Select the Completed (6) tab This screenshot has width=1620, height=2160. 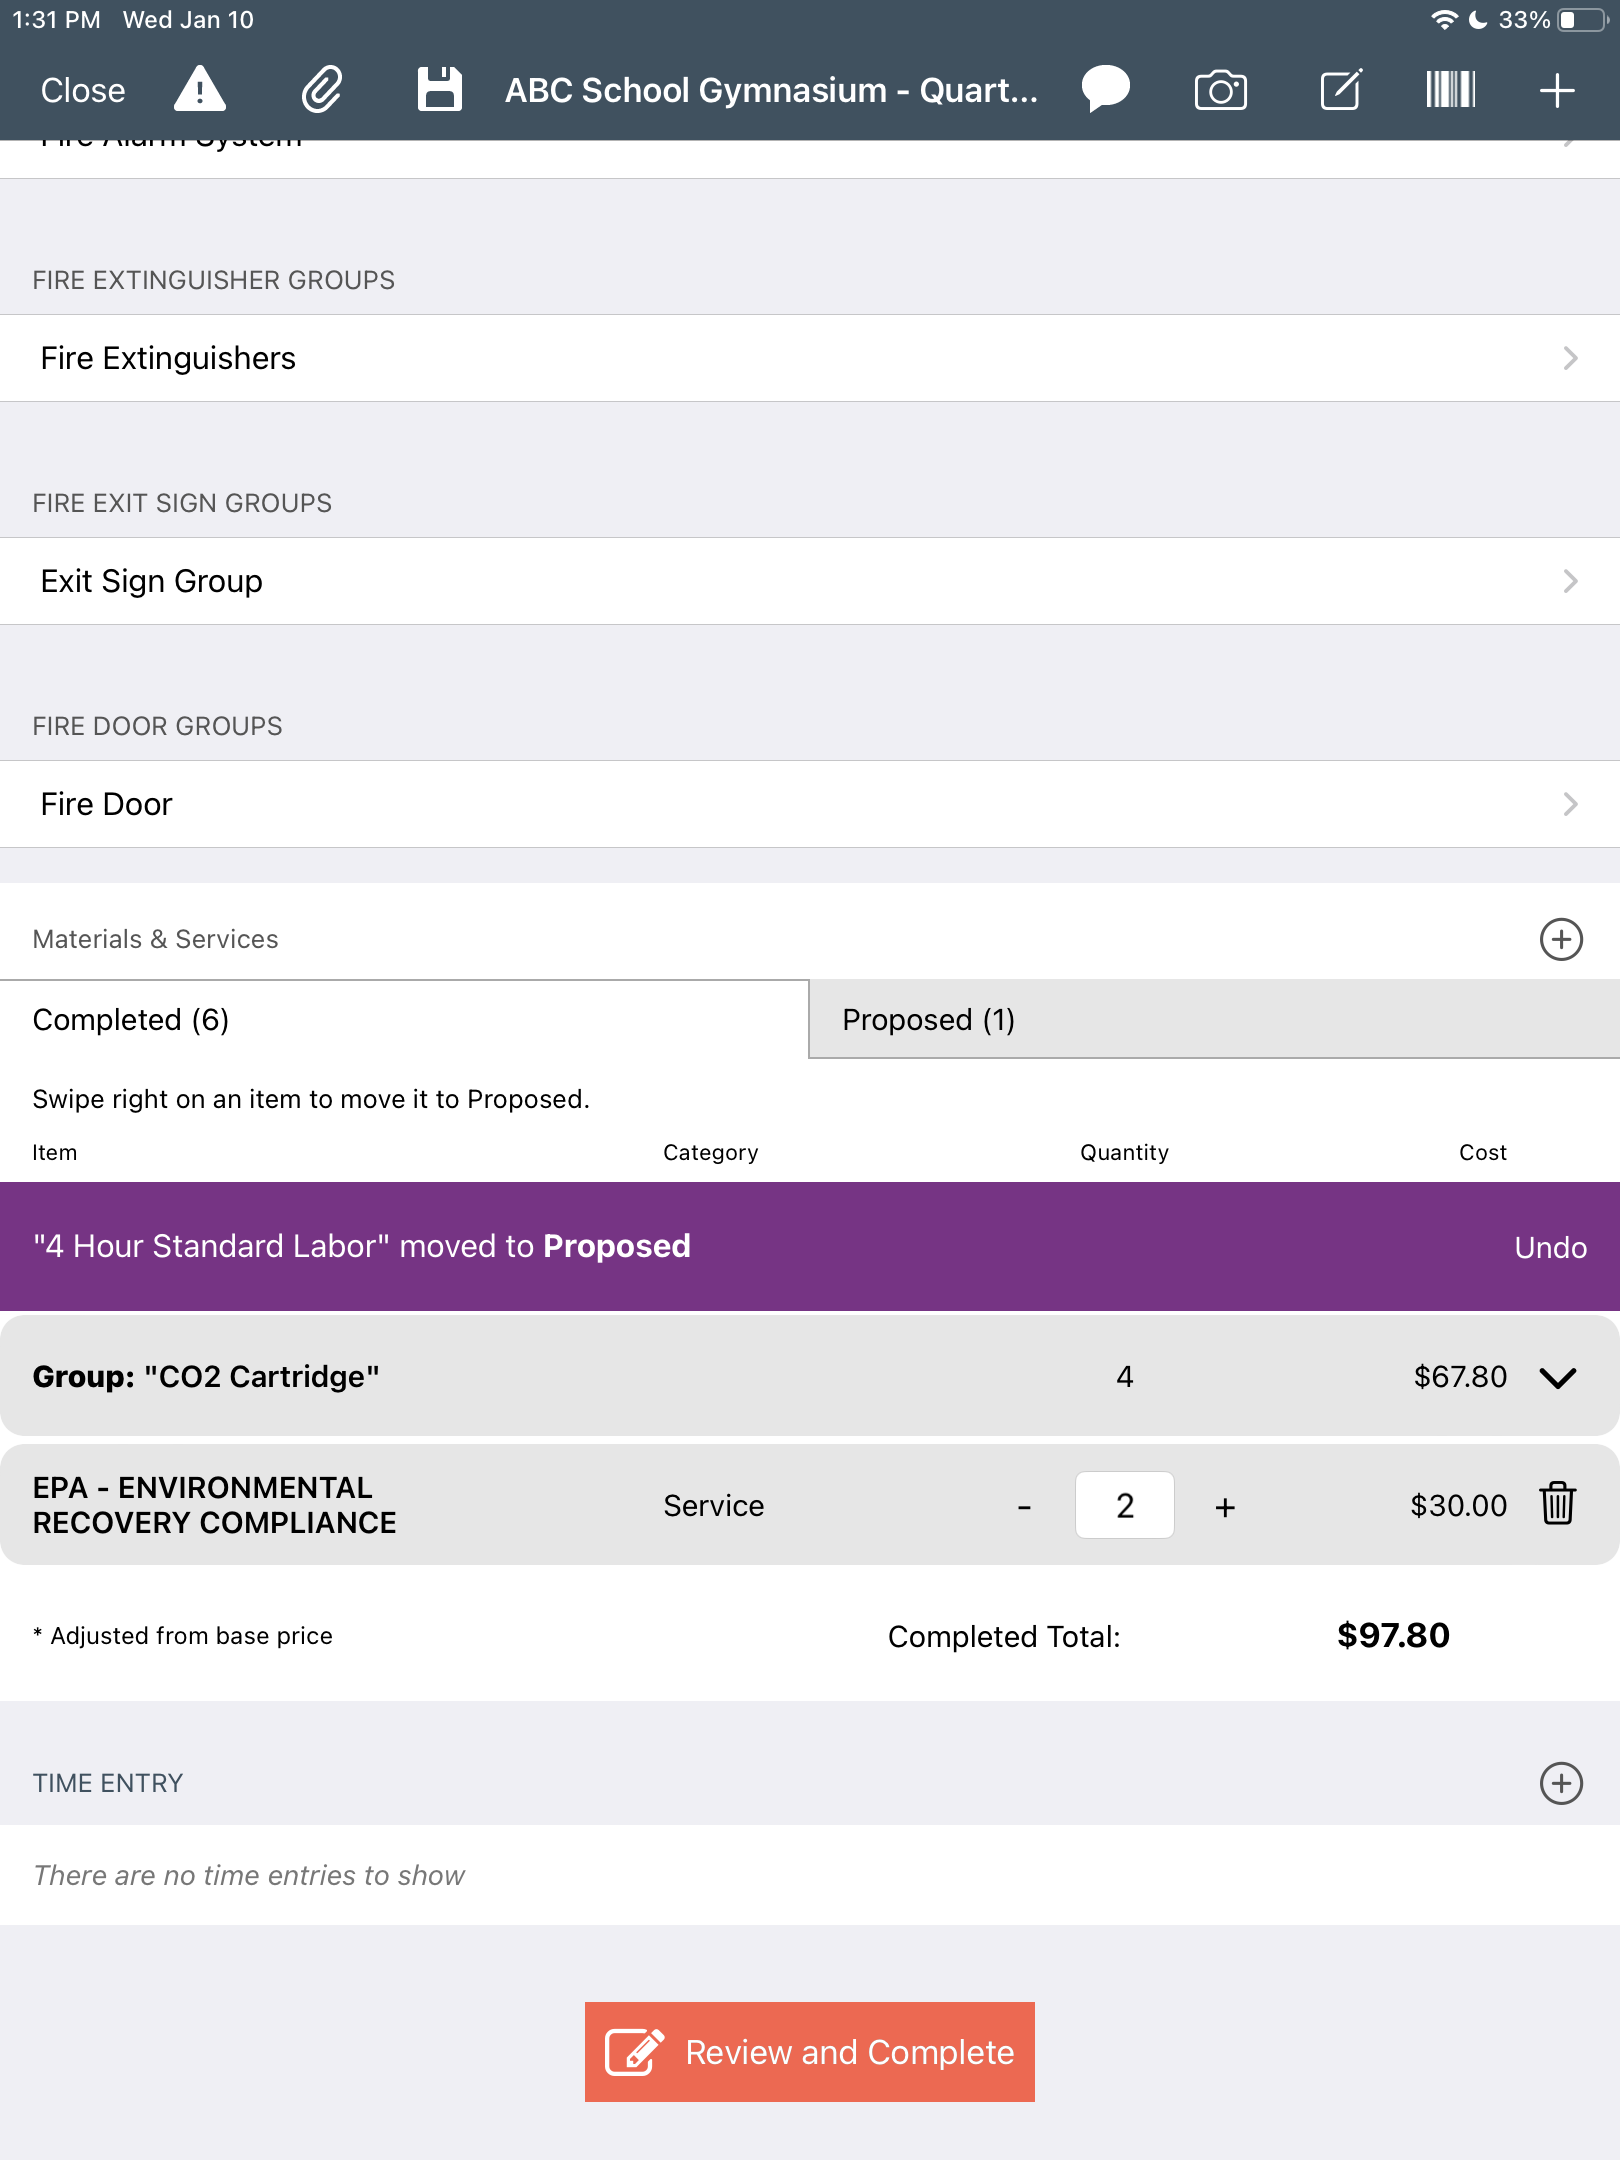coord(404,1019)
